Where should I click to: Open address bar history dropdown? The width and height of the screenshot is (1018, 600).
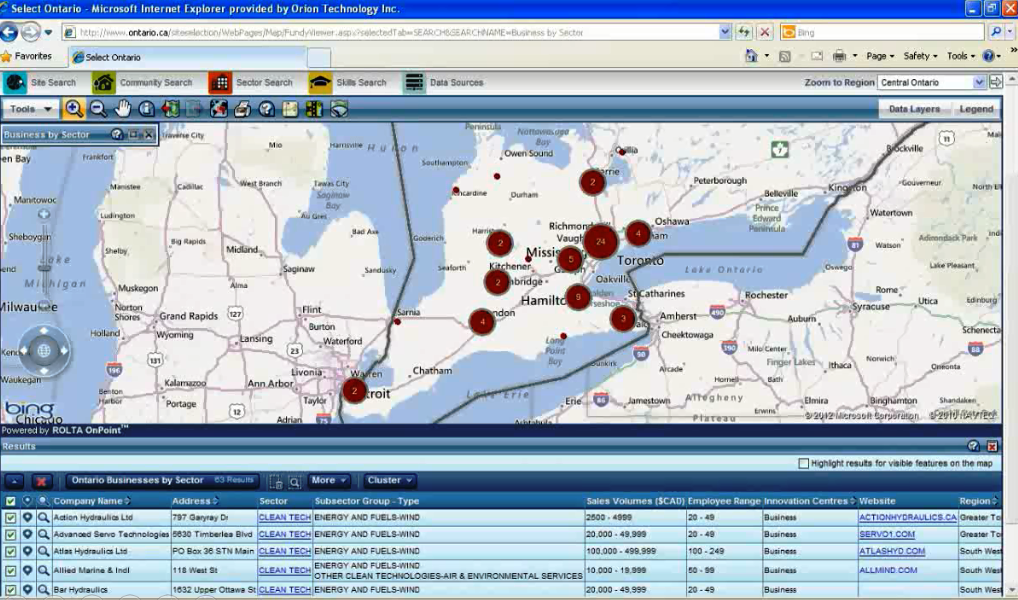tap(725, 32)
